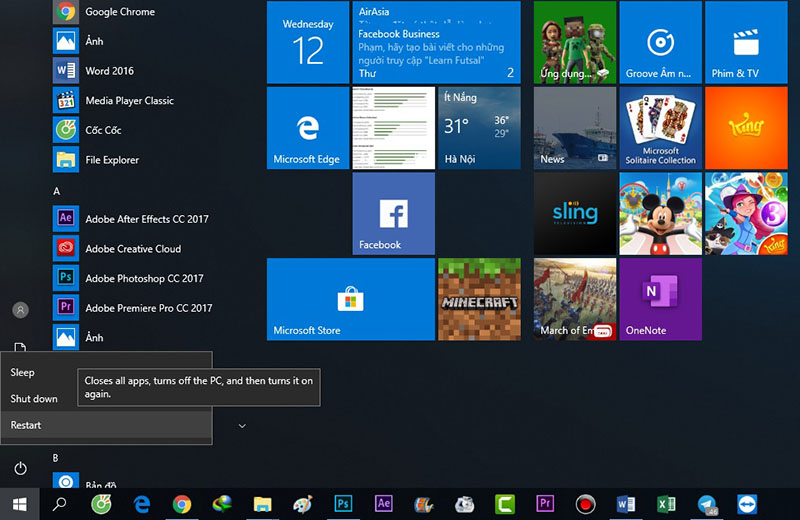Open Excel from the taskbar

tap(666, 504)
